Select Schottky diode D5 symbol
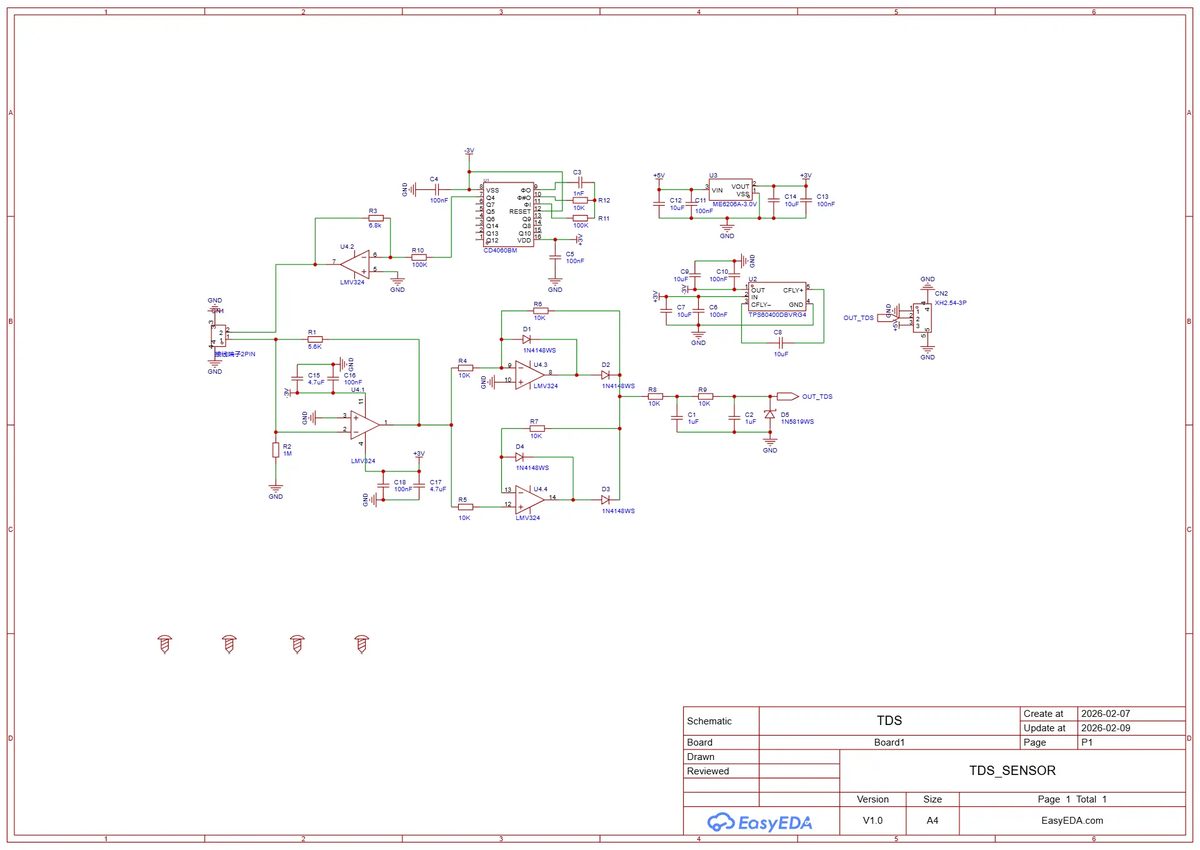The width and height of the screenshot is (1200, 850). (x=770, y=414)
